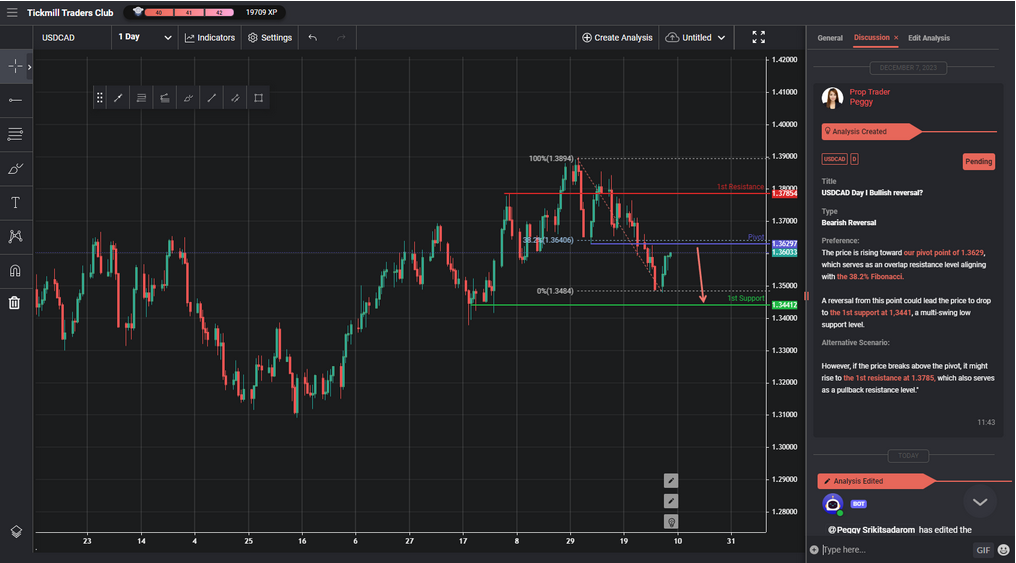
Task: Click the Pivot price label 1.36297
Action: click(784, 244)
